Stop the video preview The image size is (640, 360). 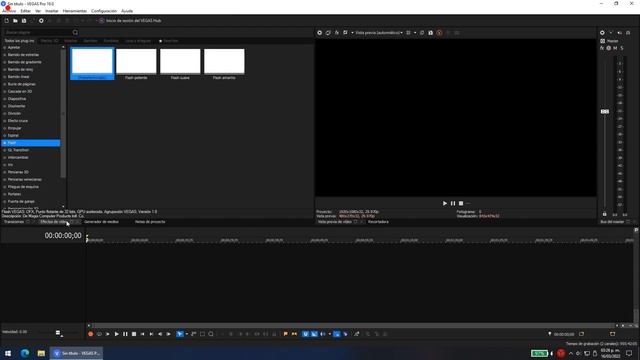461,203
